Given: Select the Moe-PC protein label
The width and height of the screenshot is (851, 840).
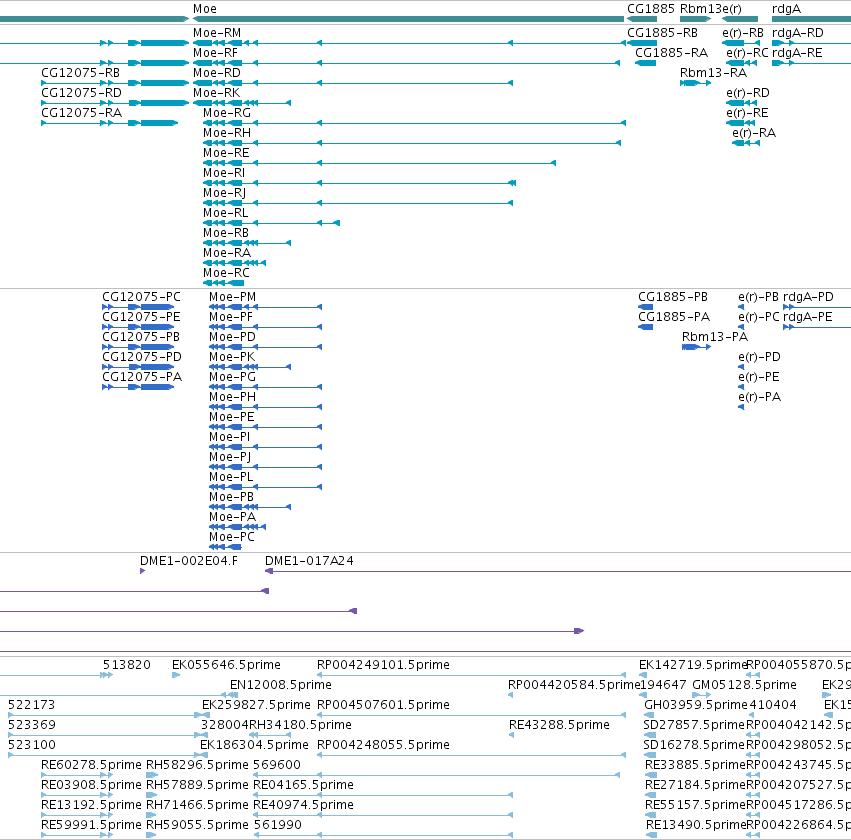Looking at the screenshot, I should pyautogui.click(x=232, y=537).
